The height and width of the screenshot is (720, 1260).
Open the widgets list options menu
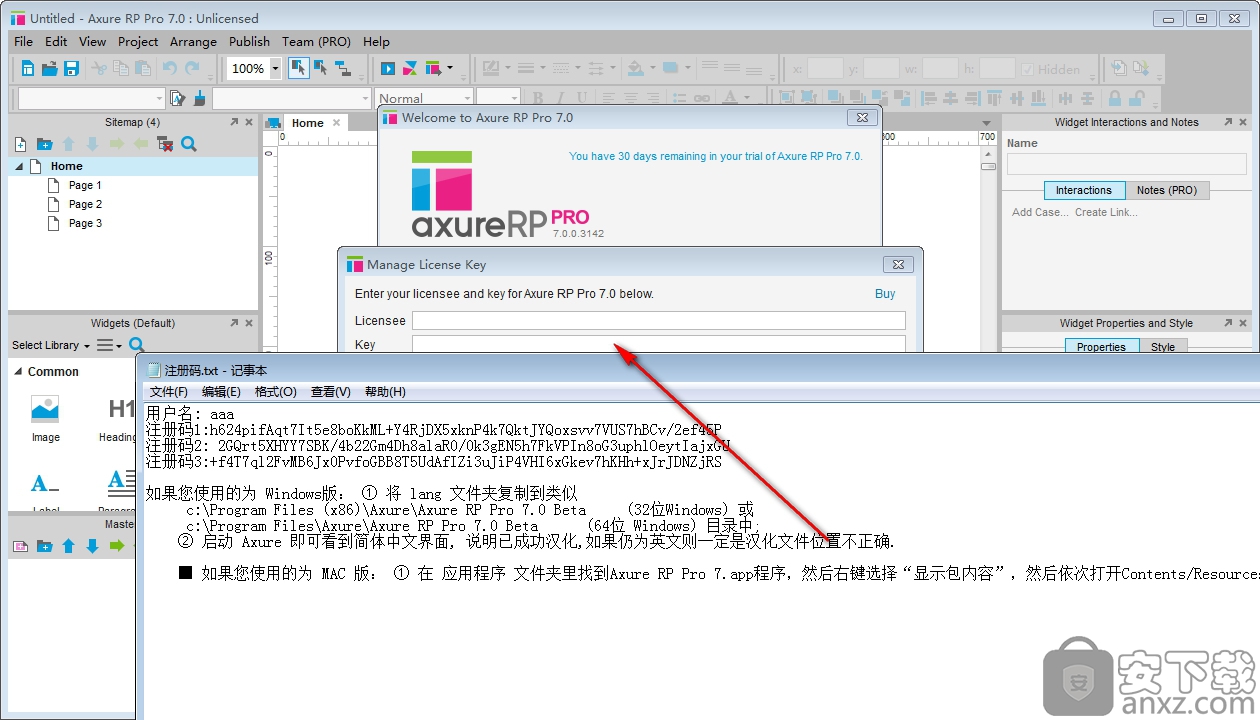[109, 345]
